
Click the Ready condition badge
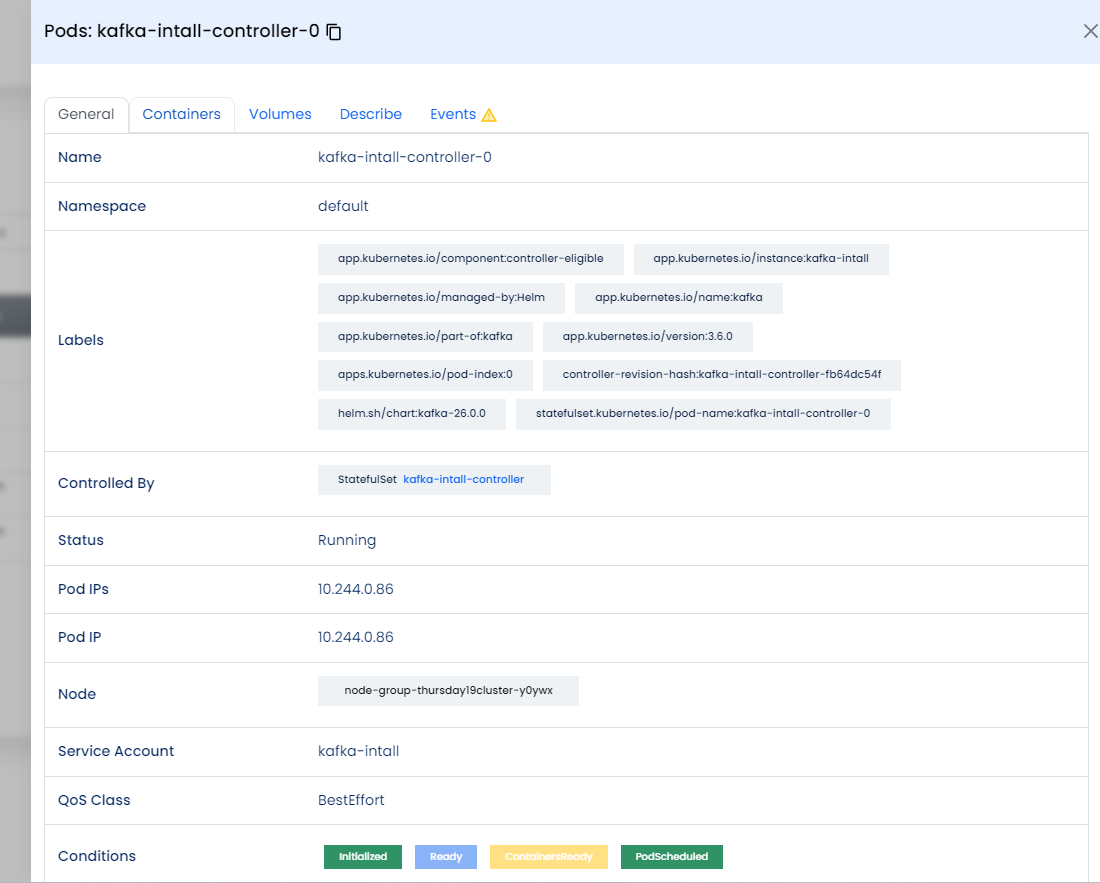pos(446,856)
